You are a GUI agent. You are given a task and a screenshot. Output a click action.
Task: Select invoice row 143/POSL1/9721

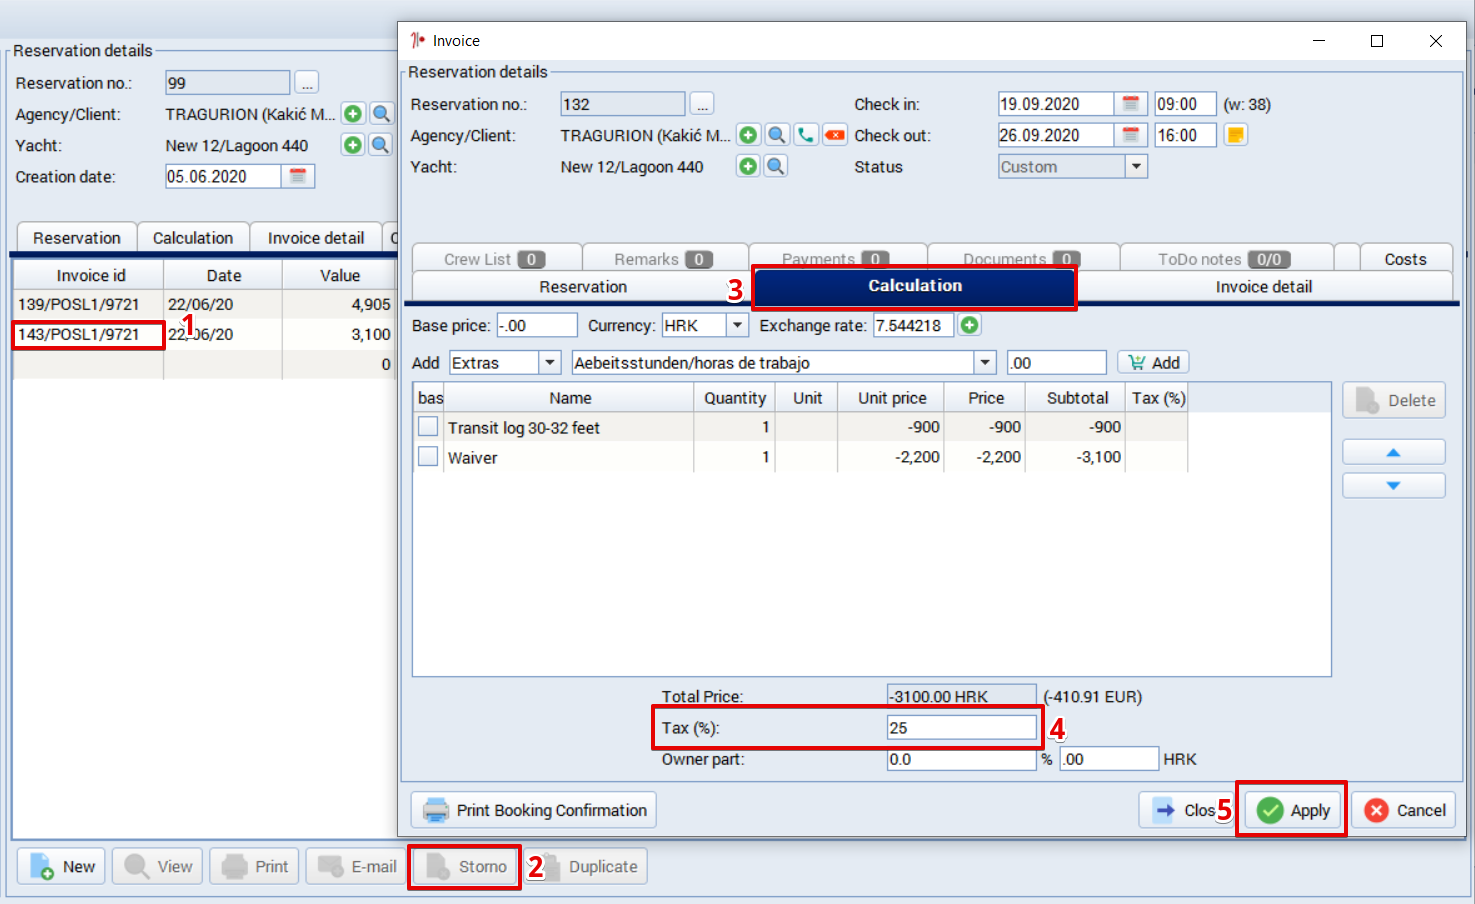point(204,334)
